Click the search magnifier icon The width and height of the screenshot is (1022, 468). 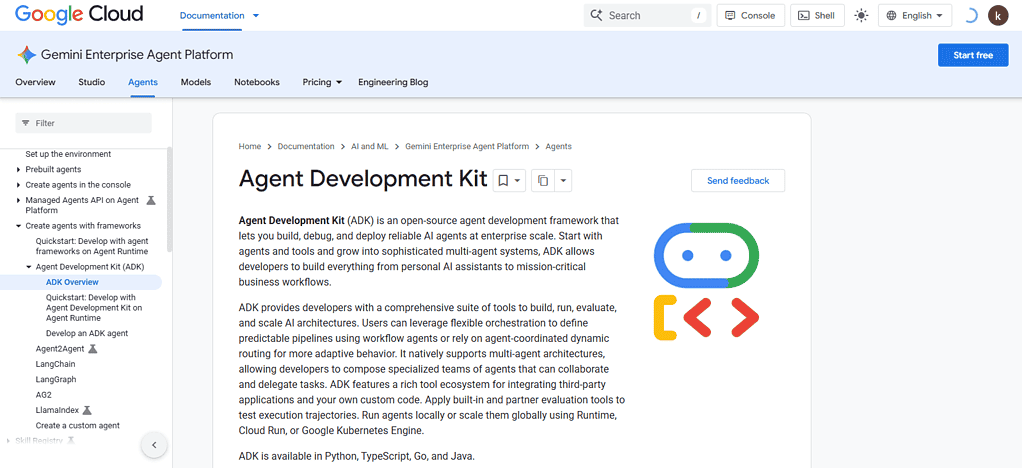point(596,15)
